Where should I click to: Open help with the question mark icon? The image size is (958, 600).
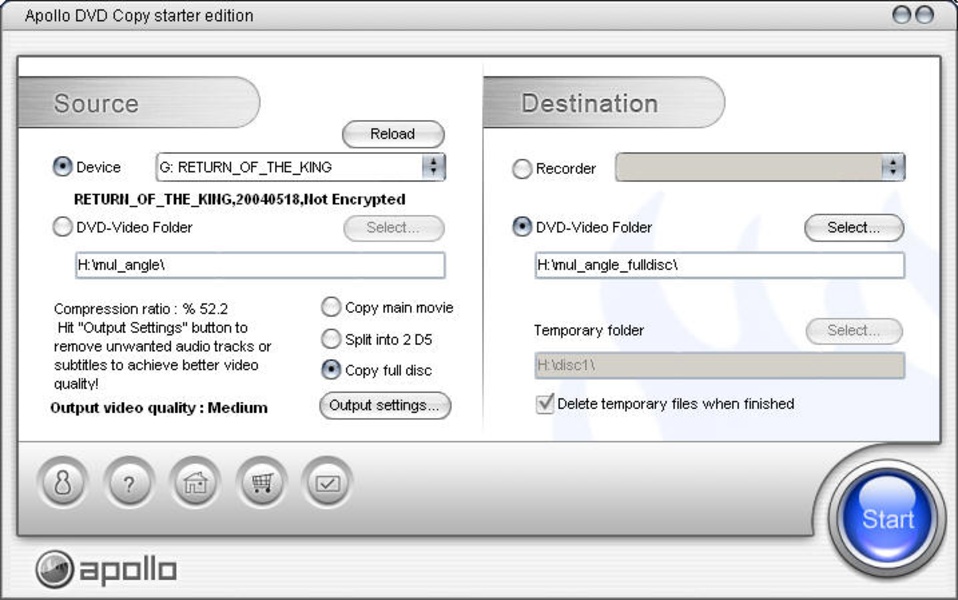[x=129, y=485]
